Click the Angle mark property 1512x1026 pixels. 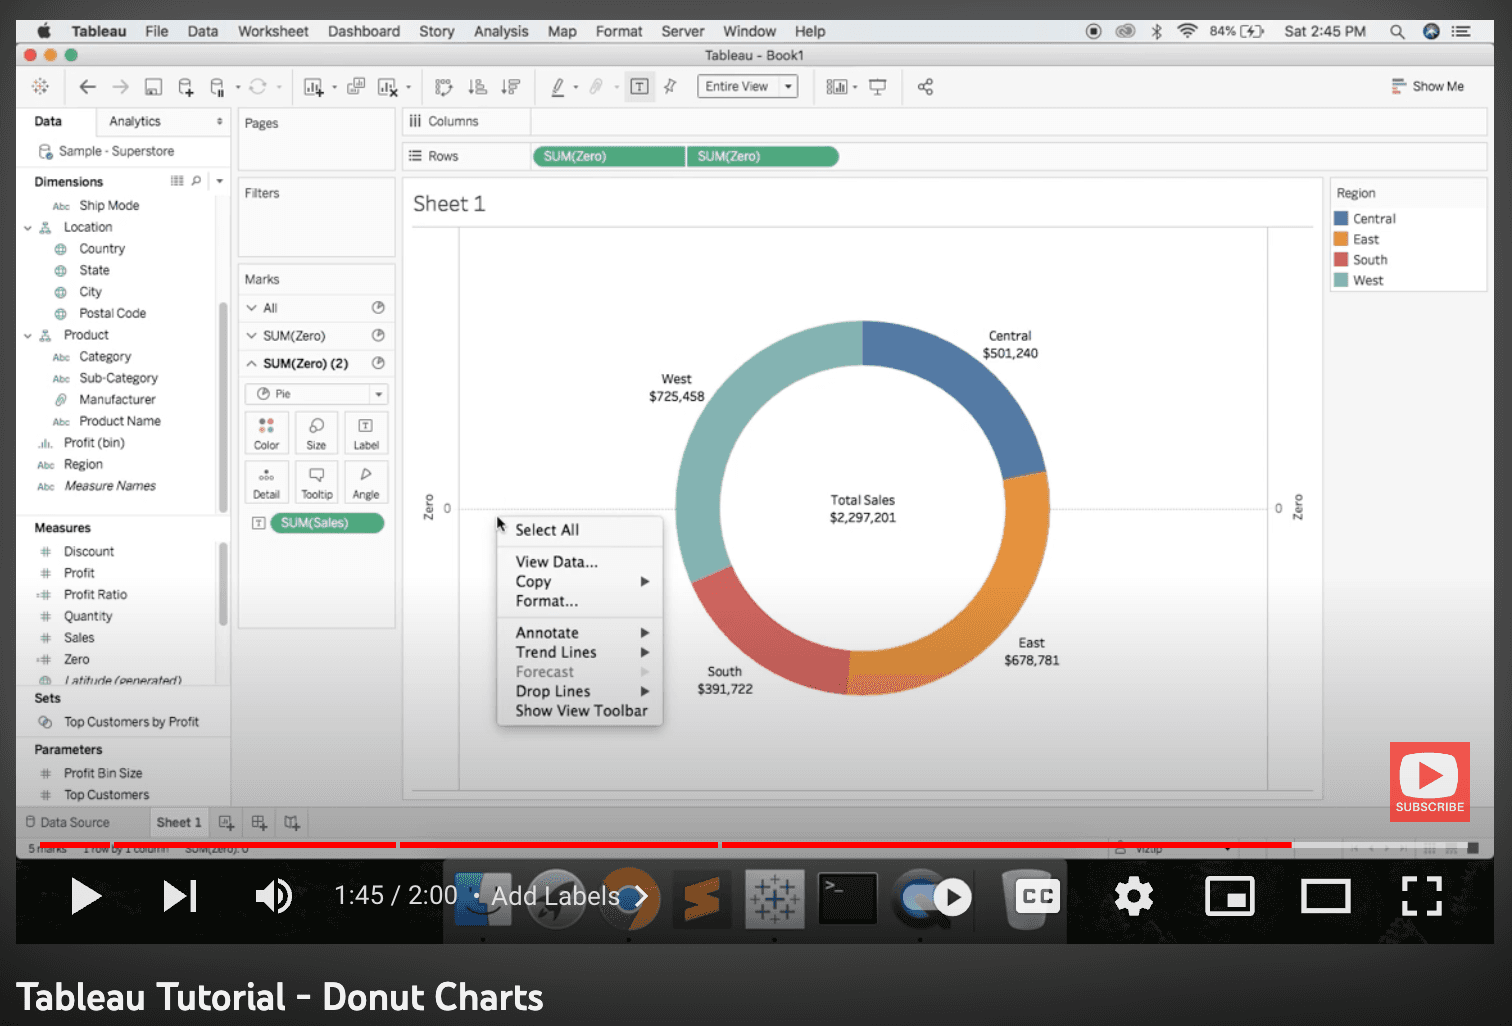tap(366, 482)
